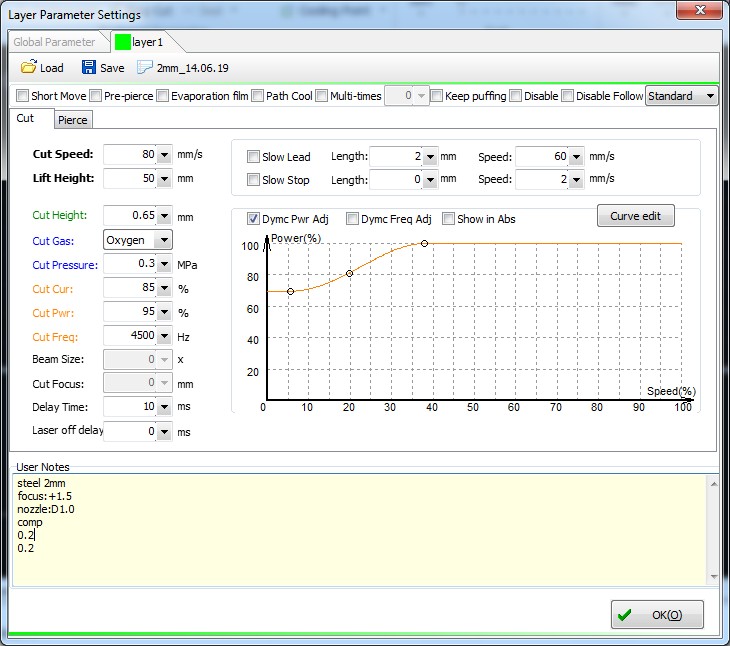
Task: Click the green checkmark OK button
Action: pos(657,615)
